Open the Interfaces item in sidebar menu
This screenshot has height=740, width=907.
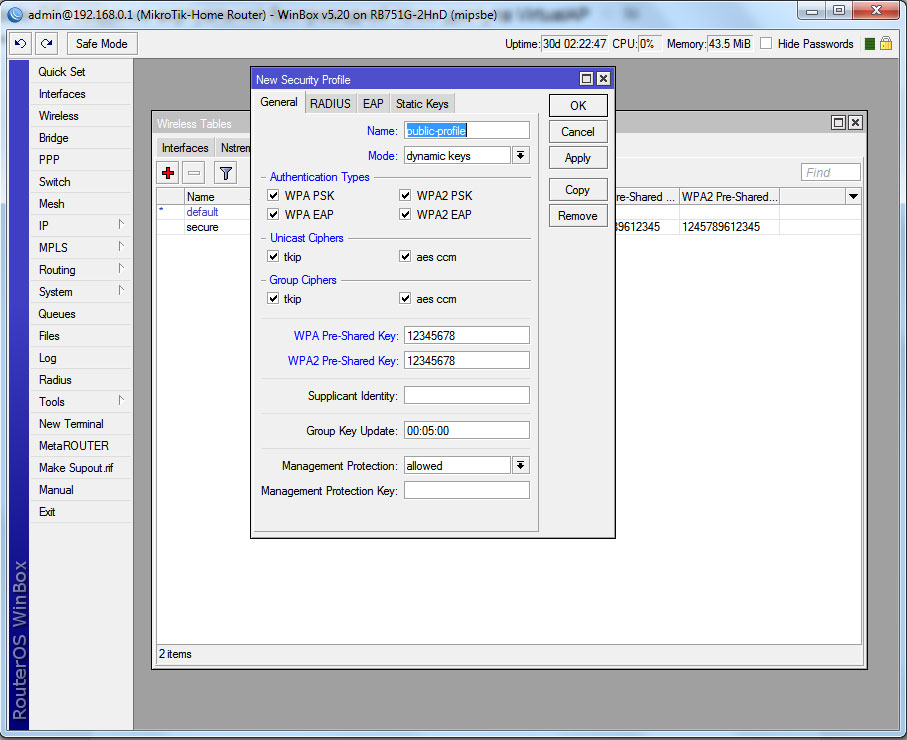62,94
